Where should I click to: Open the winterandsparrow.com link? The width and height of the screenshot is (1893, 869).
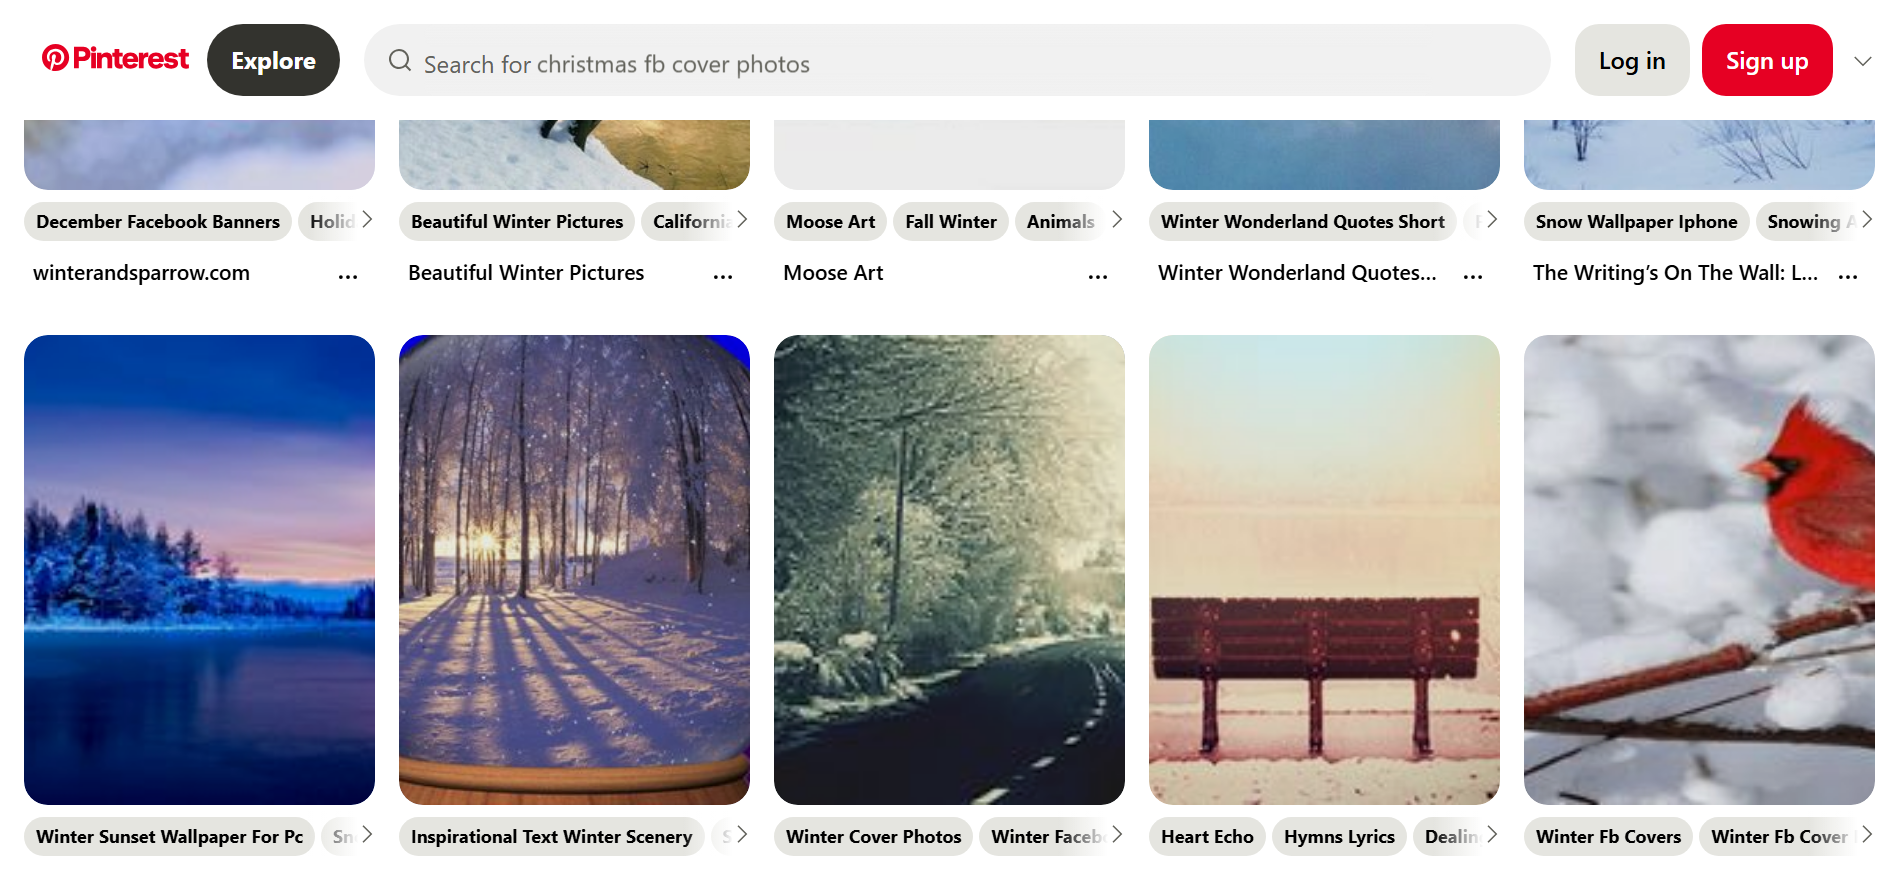click(142, 272)
